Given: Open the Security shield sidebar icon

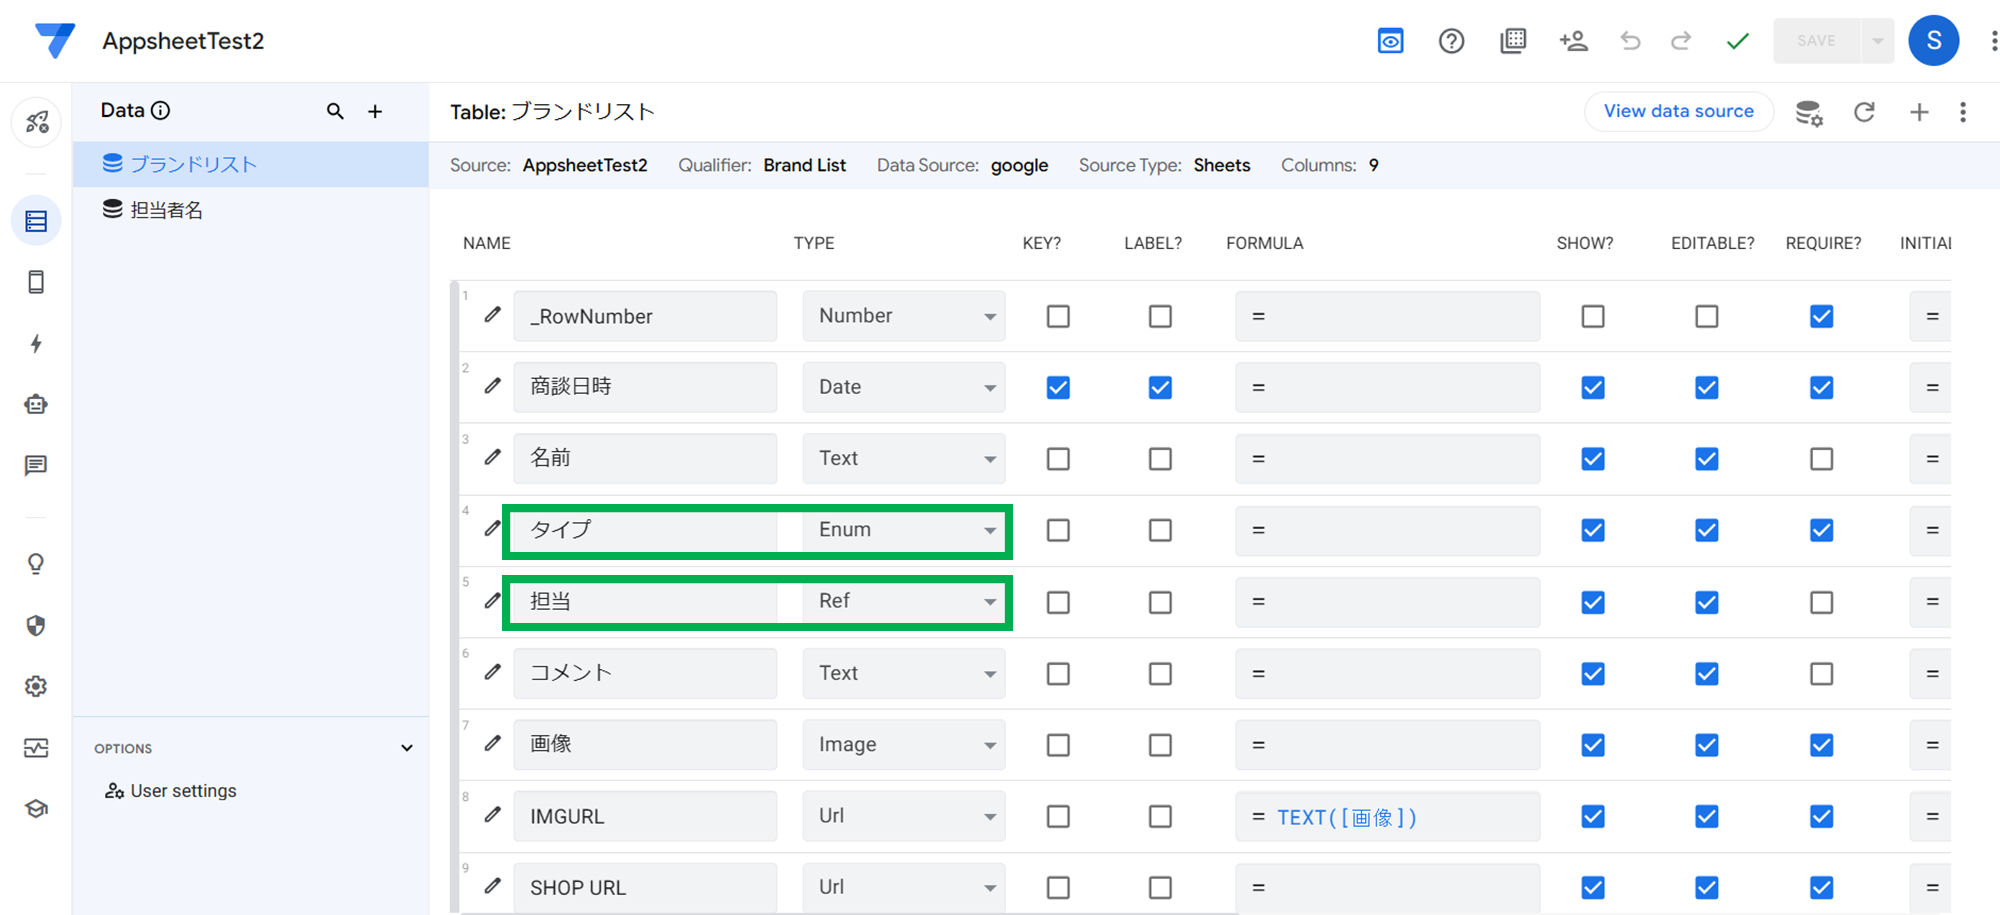Looking at the screenshot, I should [36, 626].
